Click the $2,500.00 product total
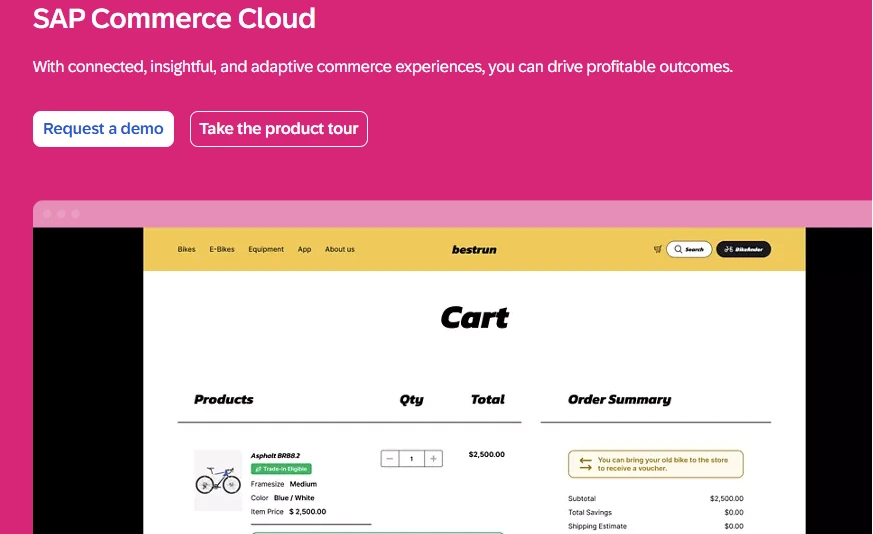 (x=487, y=454)
